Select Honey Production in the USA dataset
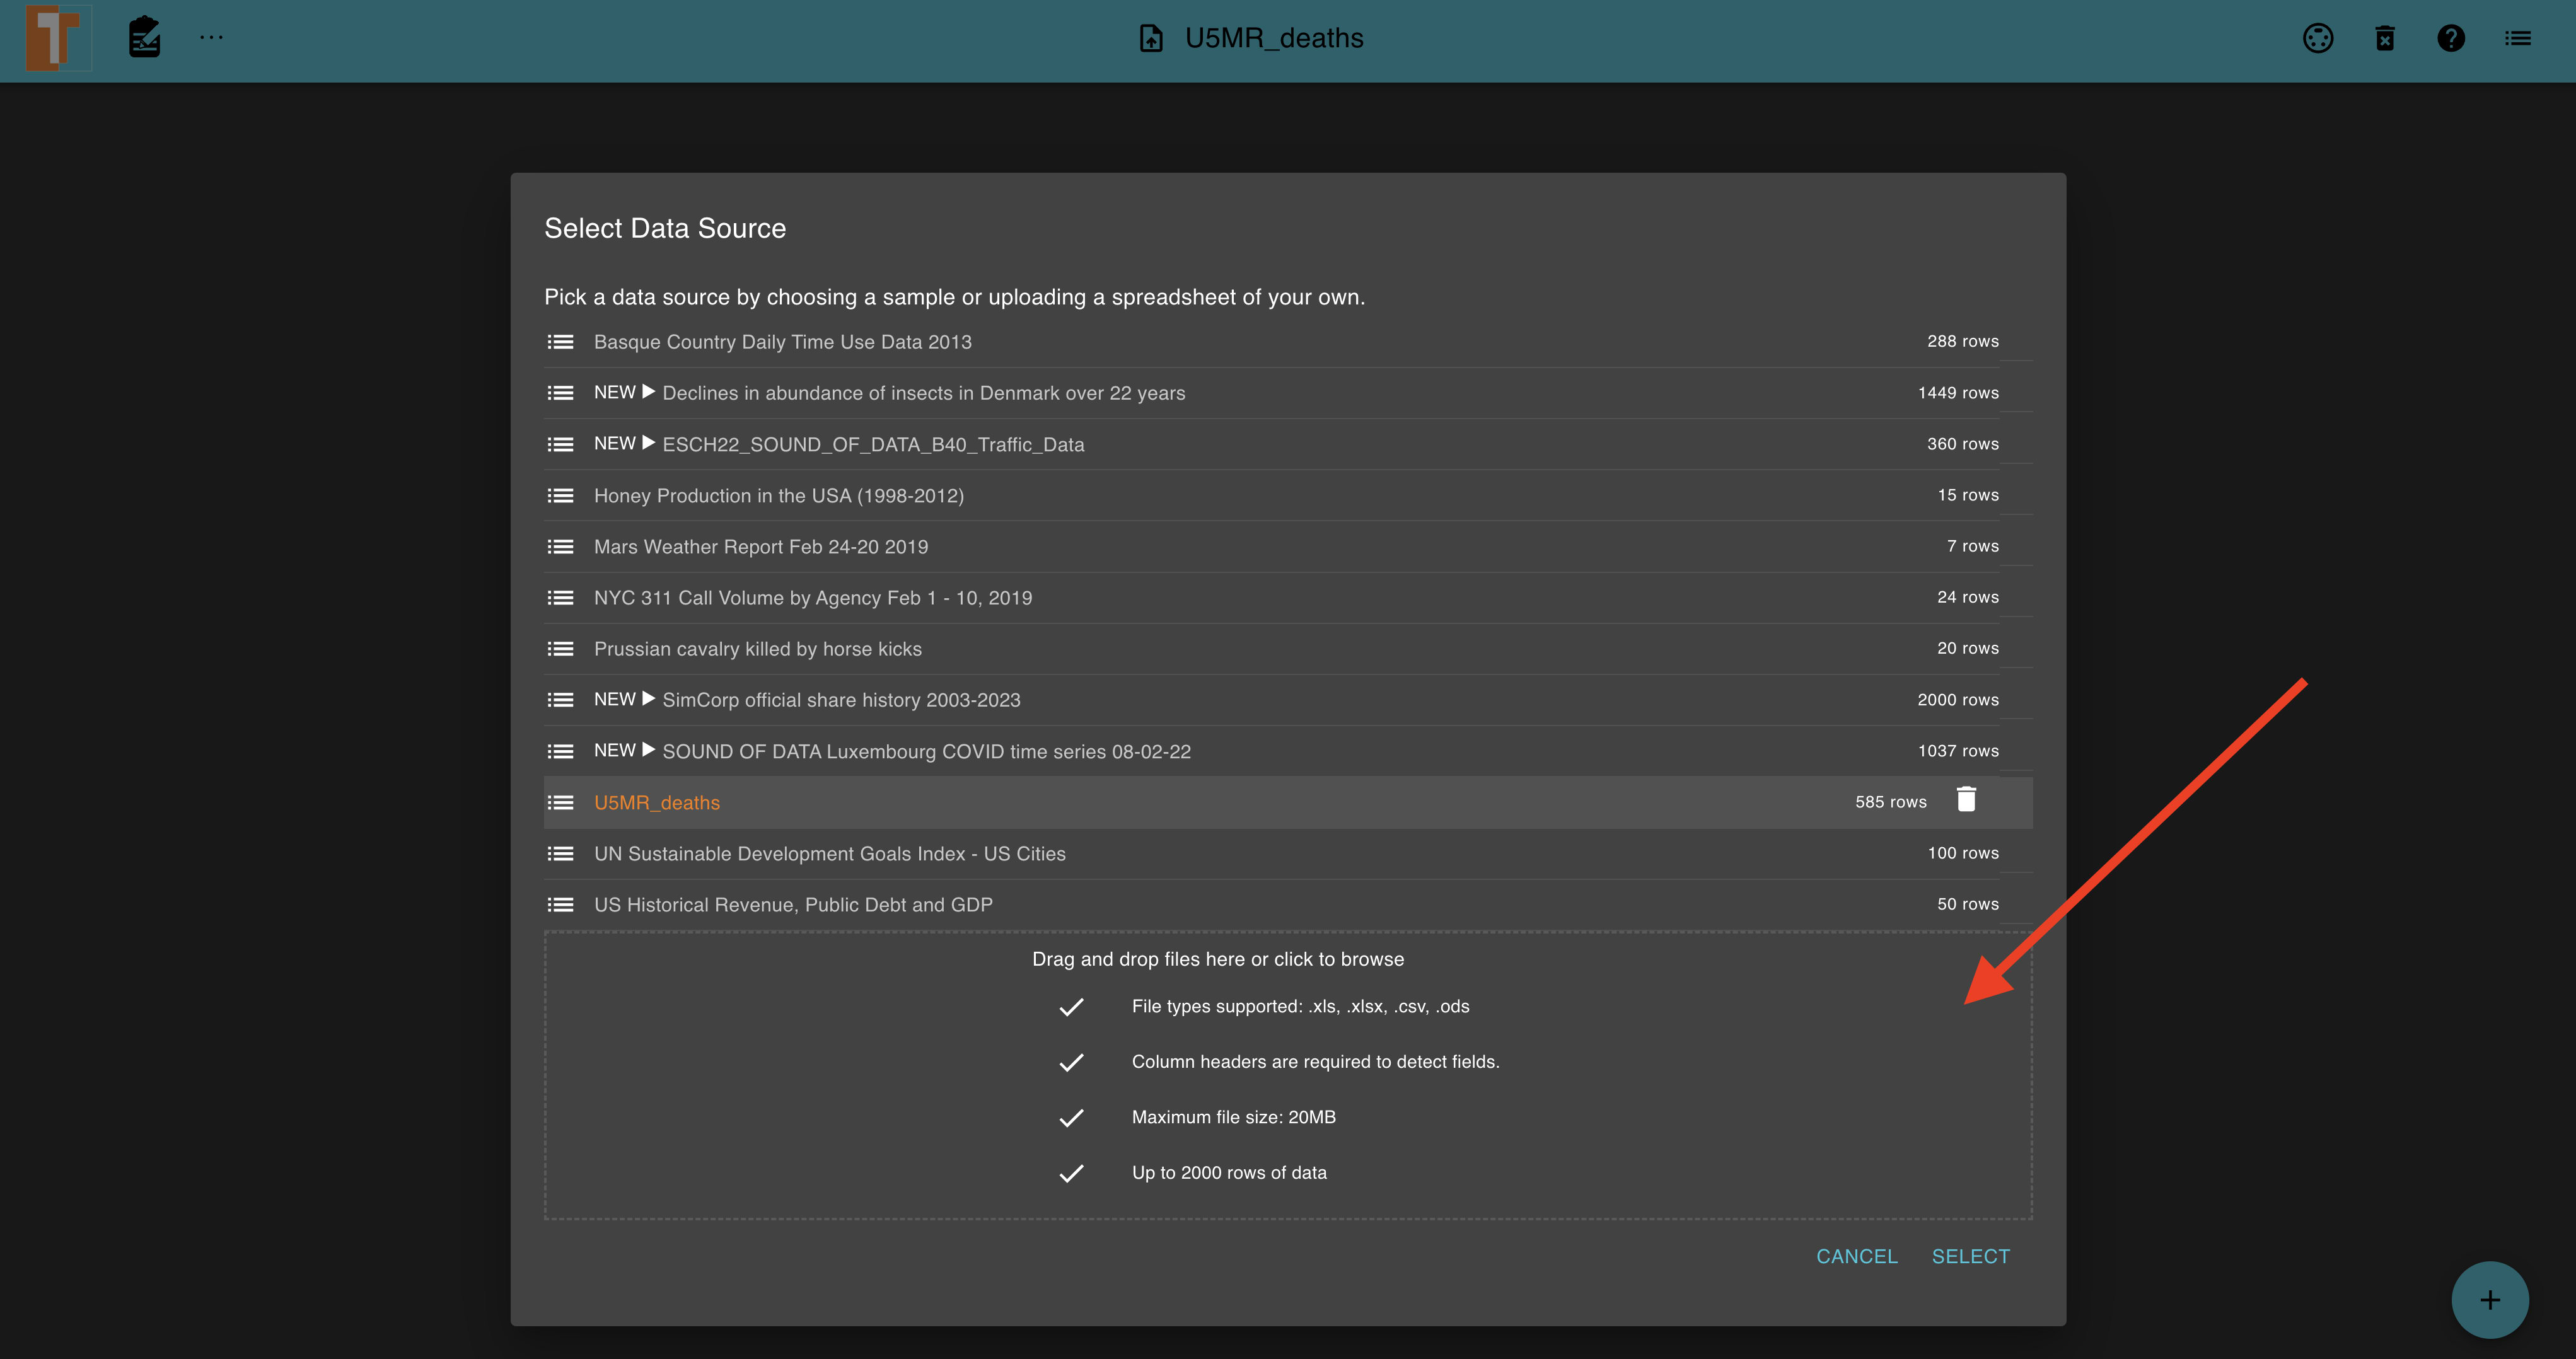 pos(778,496)
